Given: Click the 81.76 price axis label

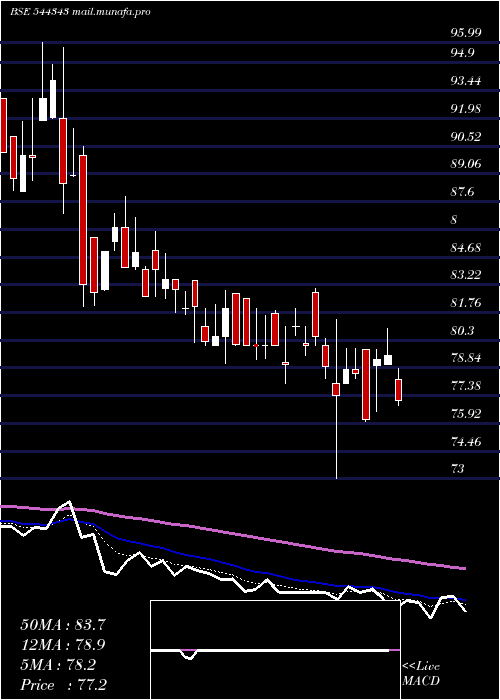Looking at the screenshot, I should 466,303.
